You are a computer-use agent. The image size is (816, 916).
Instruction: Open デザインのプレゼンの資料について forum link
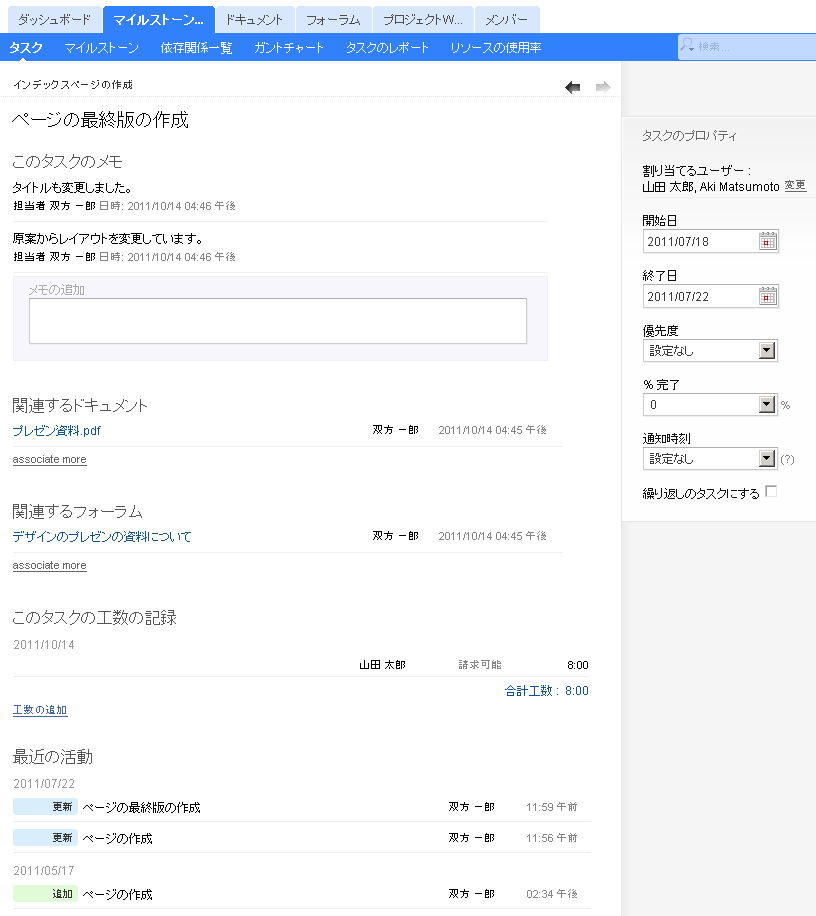102,536
